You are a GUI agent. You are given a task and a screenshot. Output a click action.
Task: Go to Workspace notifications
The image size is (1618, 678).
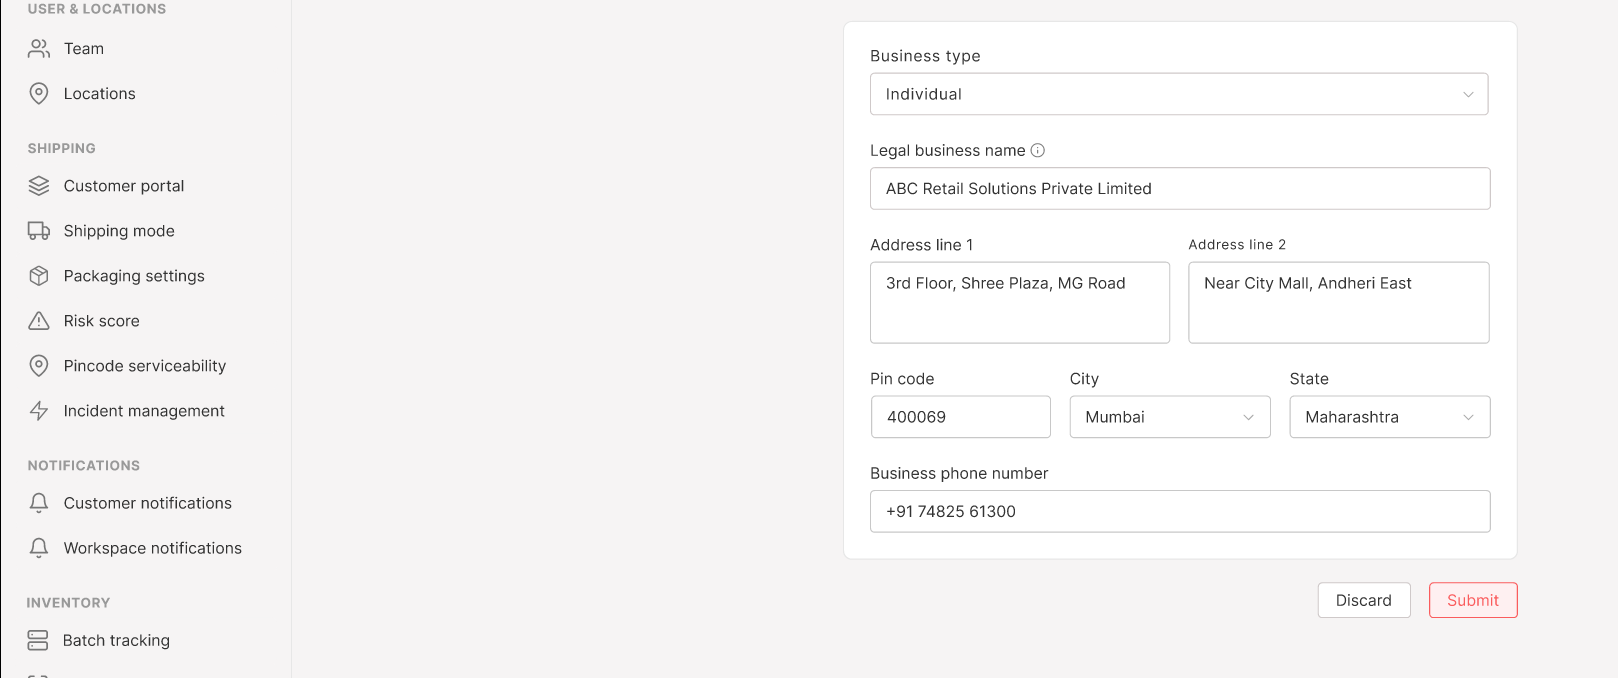point(152,548)
